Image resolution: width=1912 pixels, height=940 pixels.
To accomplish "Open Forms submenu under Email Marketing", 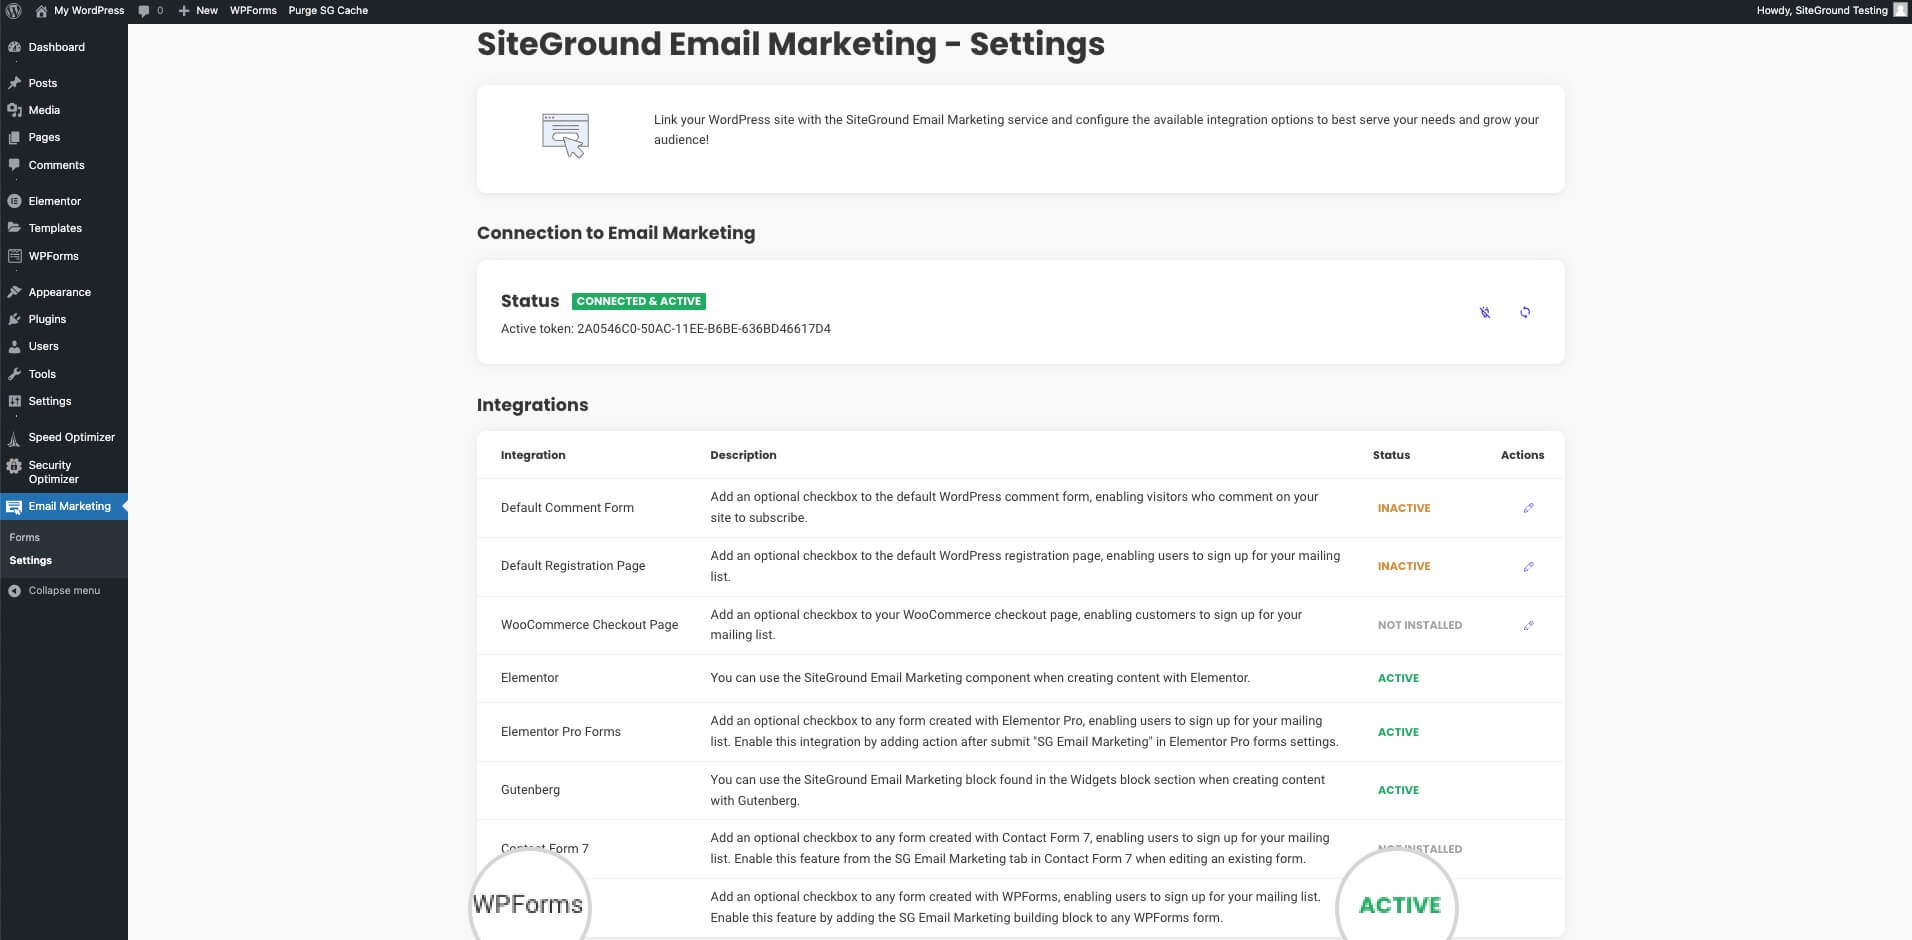I will click(x=25, y=537).
